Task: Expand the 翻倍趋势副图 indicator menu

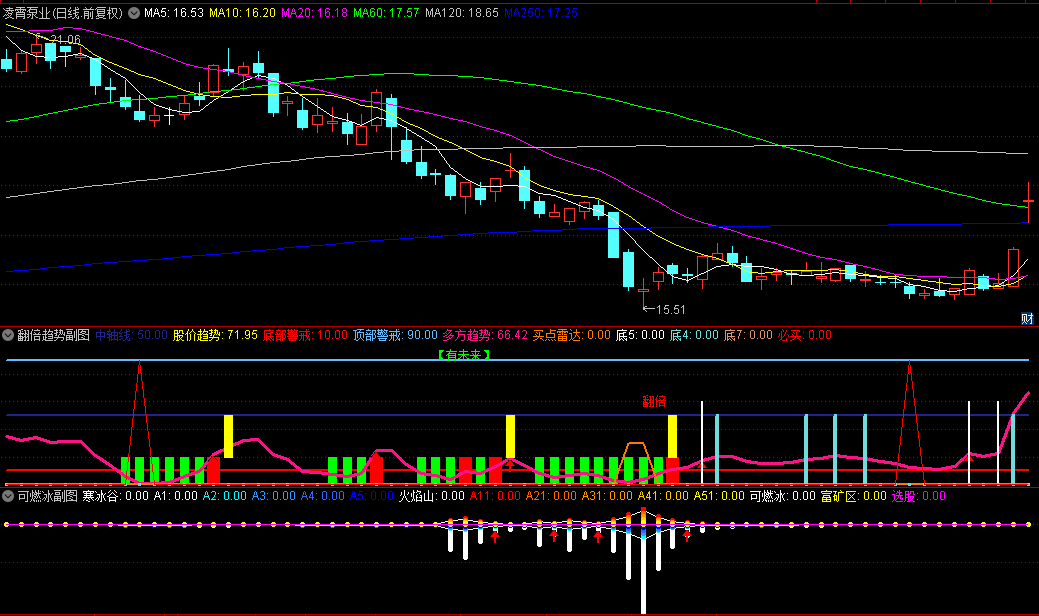Action: click(8, 335)
